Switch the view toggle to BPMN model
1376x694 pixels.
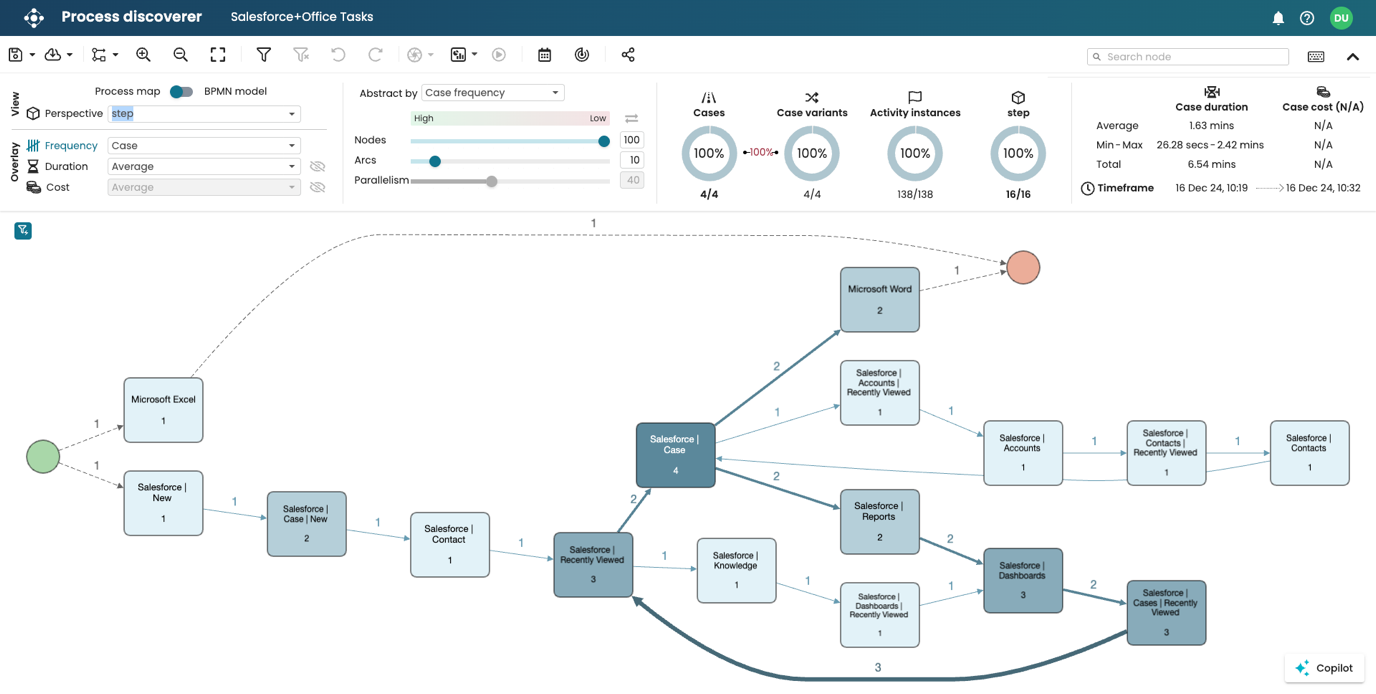[x=182, y=90]
